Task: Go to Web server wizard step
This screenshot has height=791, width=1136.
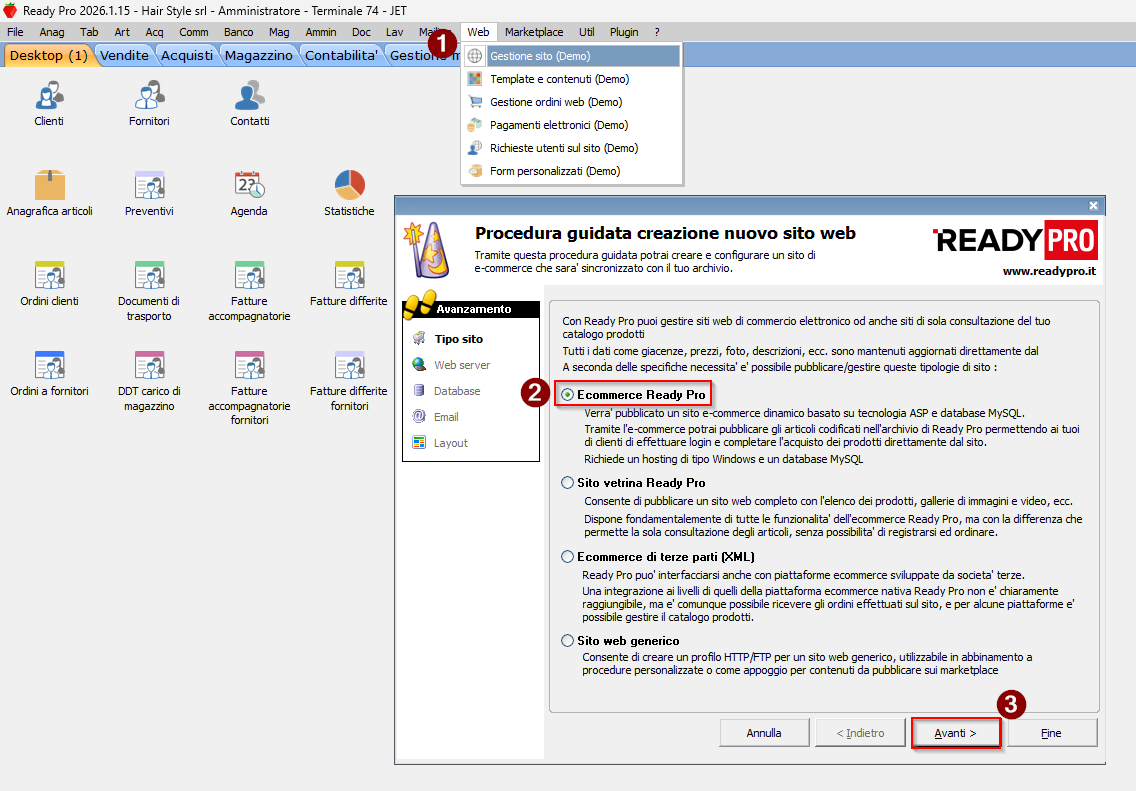Action: 461,365
